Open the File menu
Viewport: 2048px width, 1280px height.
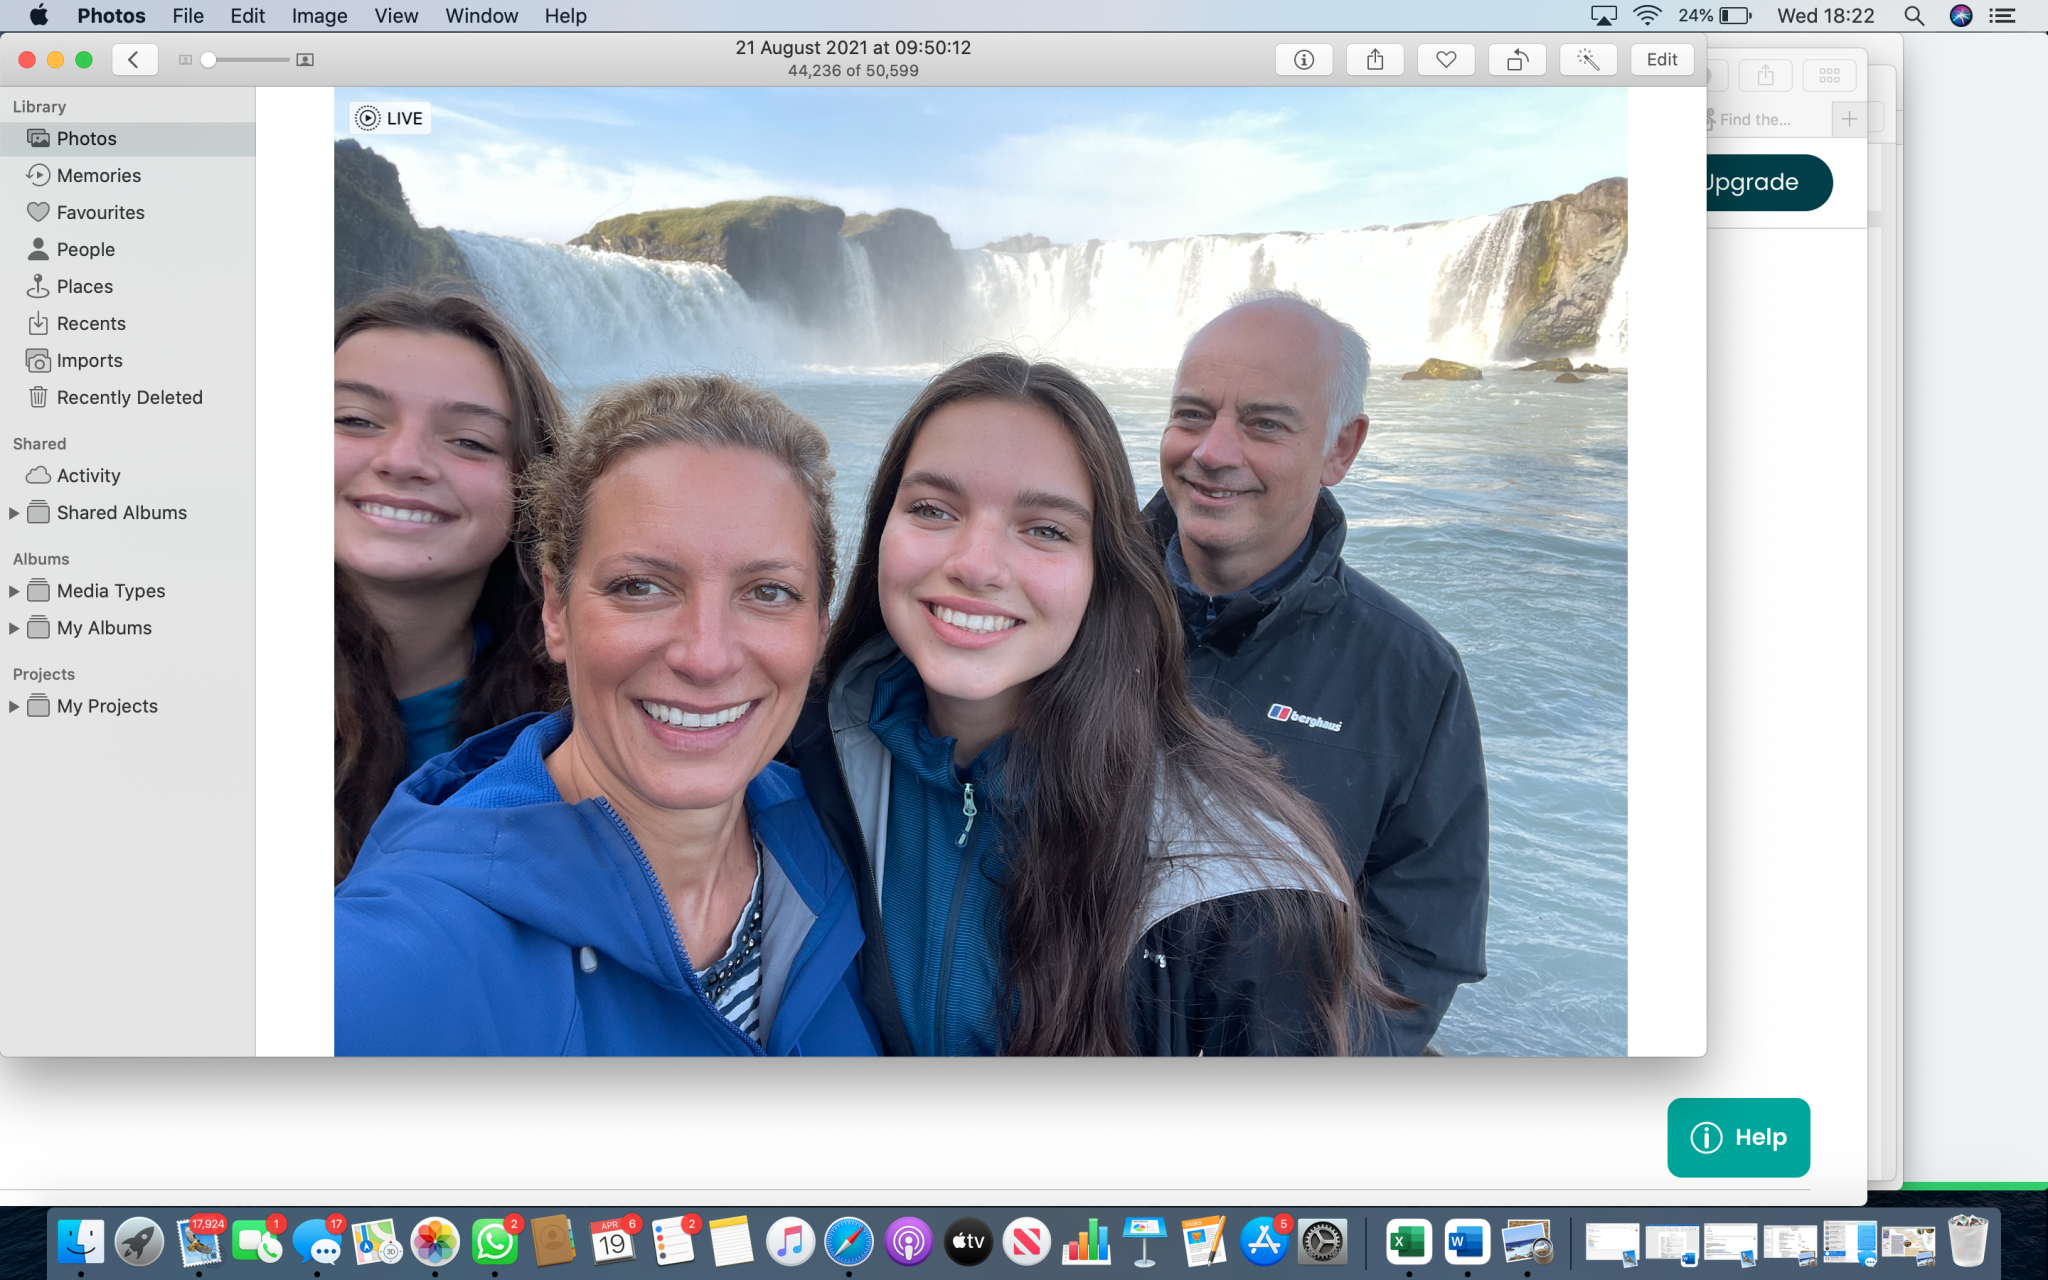(x=188, y=16)
